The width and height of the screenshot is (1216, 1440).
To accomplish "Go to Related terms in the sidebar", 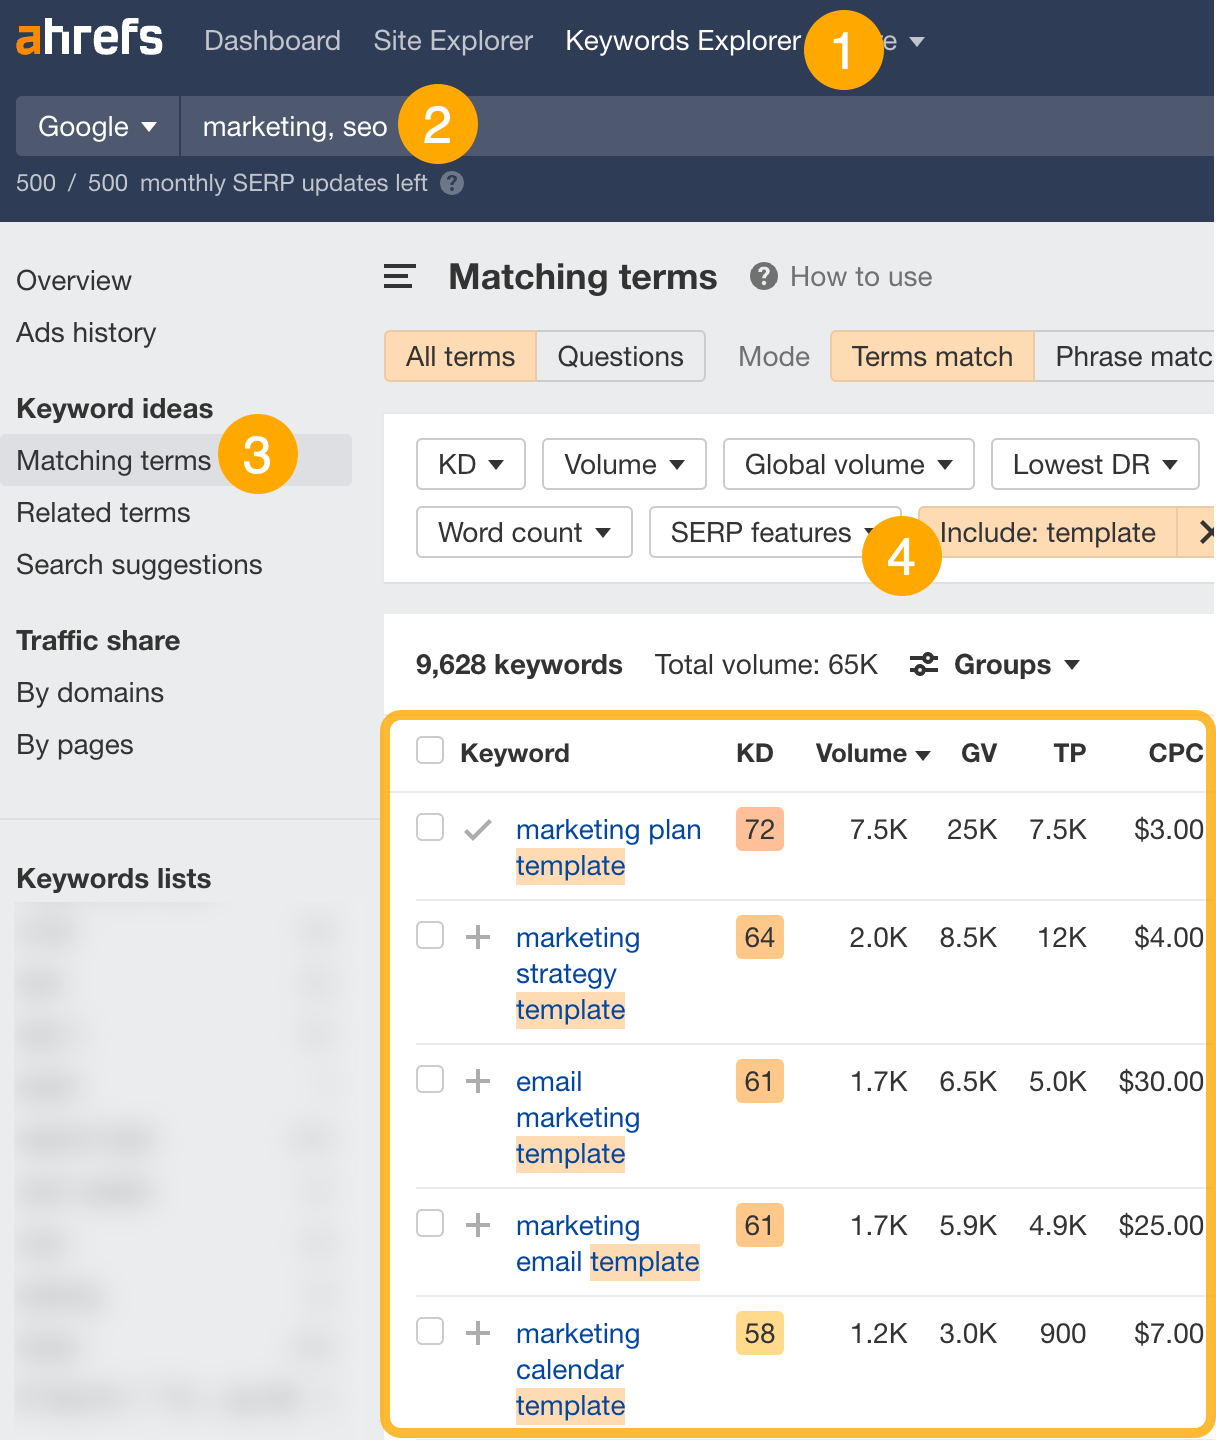I will coord(103,512).
